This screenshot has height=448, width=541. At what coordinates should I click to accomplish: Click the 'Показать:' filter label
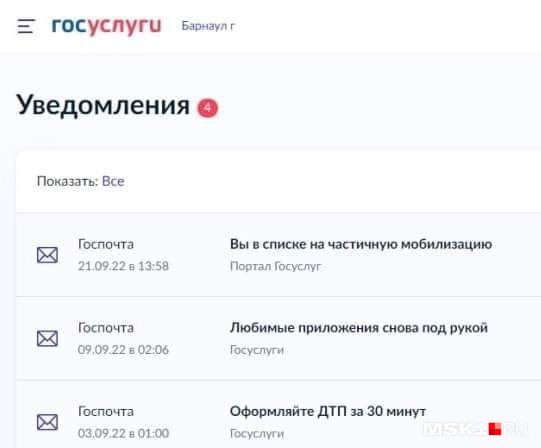pyautogui.click(x=67, y=182)
